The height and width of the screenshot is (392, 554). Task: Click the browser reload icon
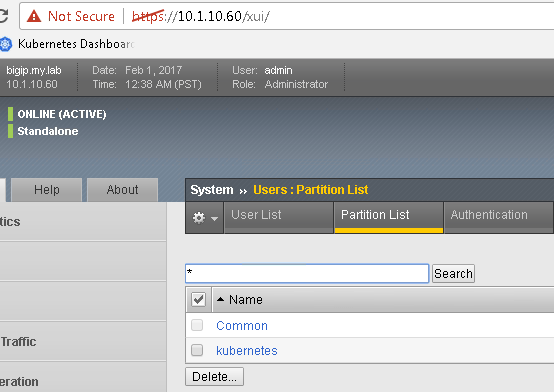(x=3, y=16)
